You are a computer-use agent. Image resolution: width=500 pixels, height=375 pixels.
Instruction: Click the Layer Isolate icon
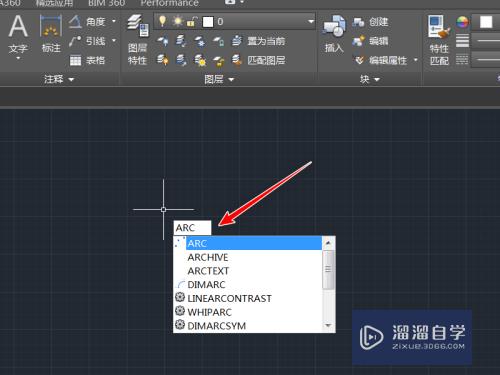(x=181, y=41)
